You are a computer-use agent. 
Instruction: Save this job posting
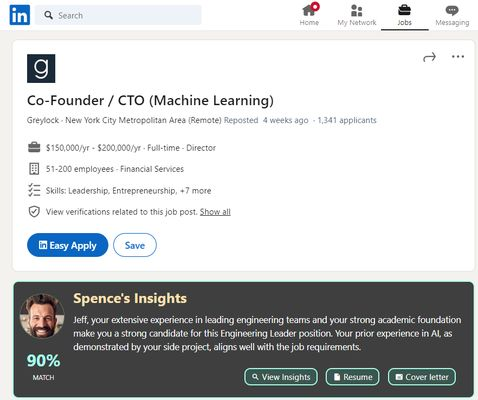click(135, 245)
